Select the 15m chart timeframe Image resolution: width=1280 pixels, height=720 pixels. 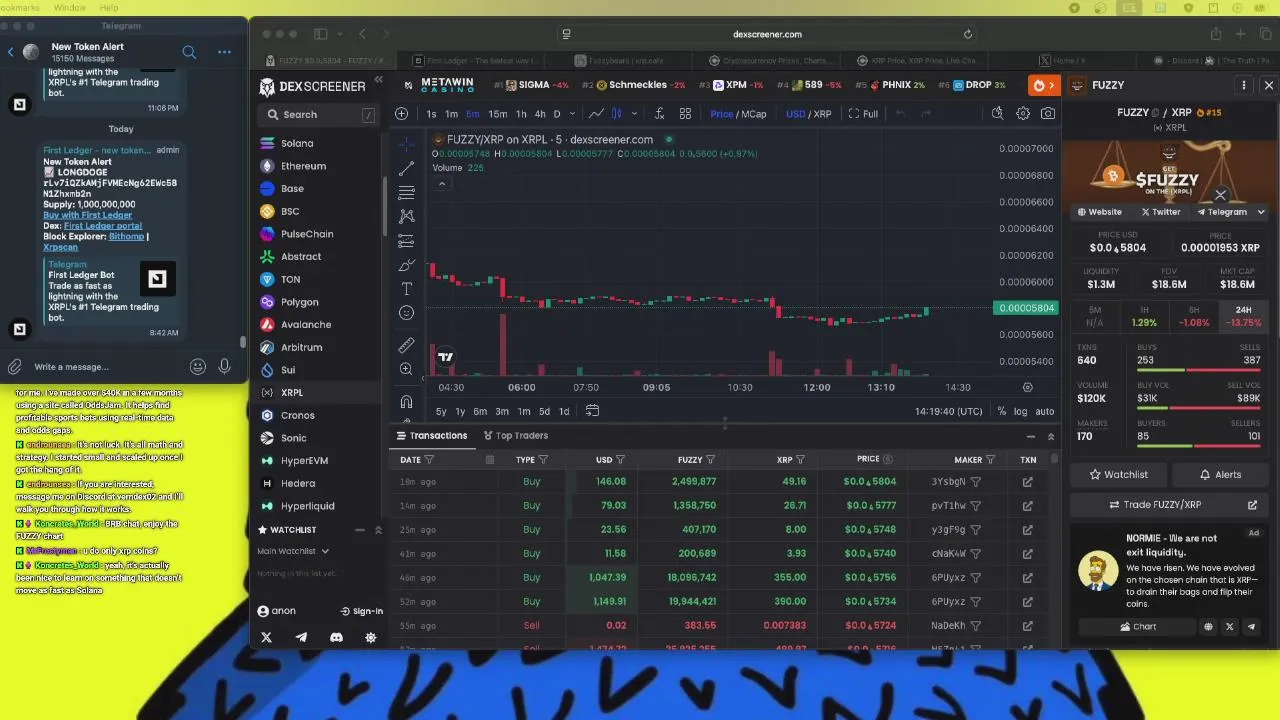tap(497, 114)
